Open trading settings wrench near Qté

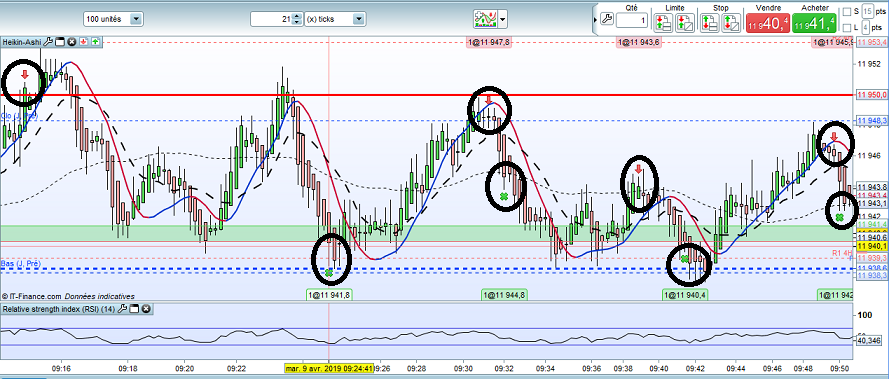click(606, 19)
